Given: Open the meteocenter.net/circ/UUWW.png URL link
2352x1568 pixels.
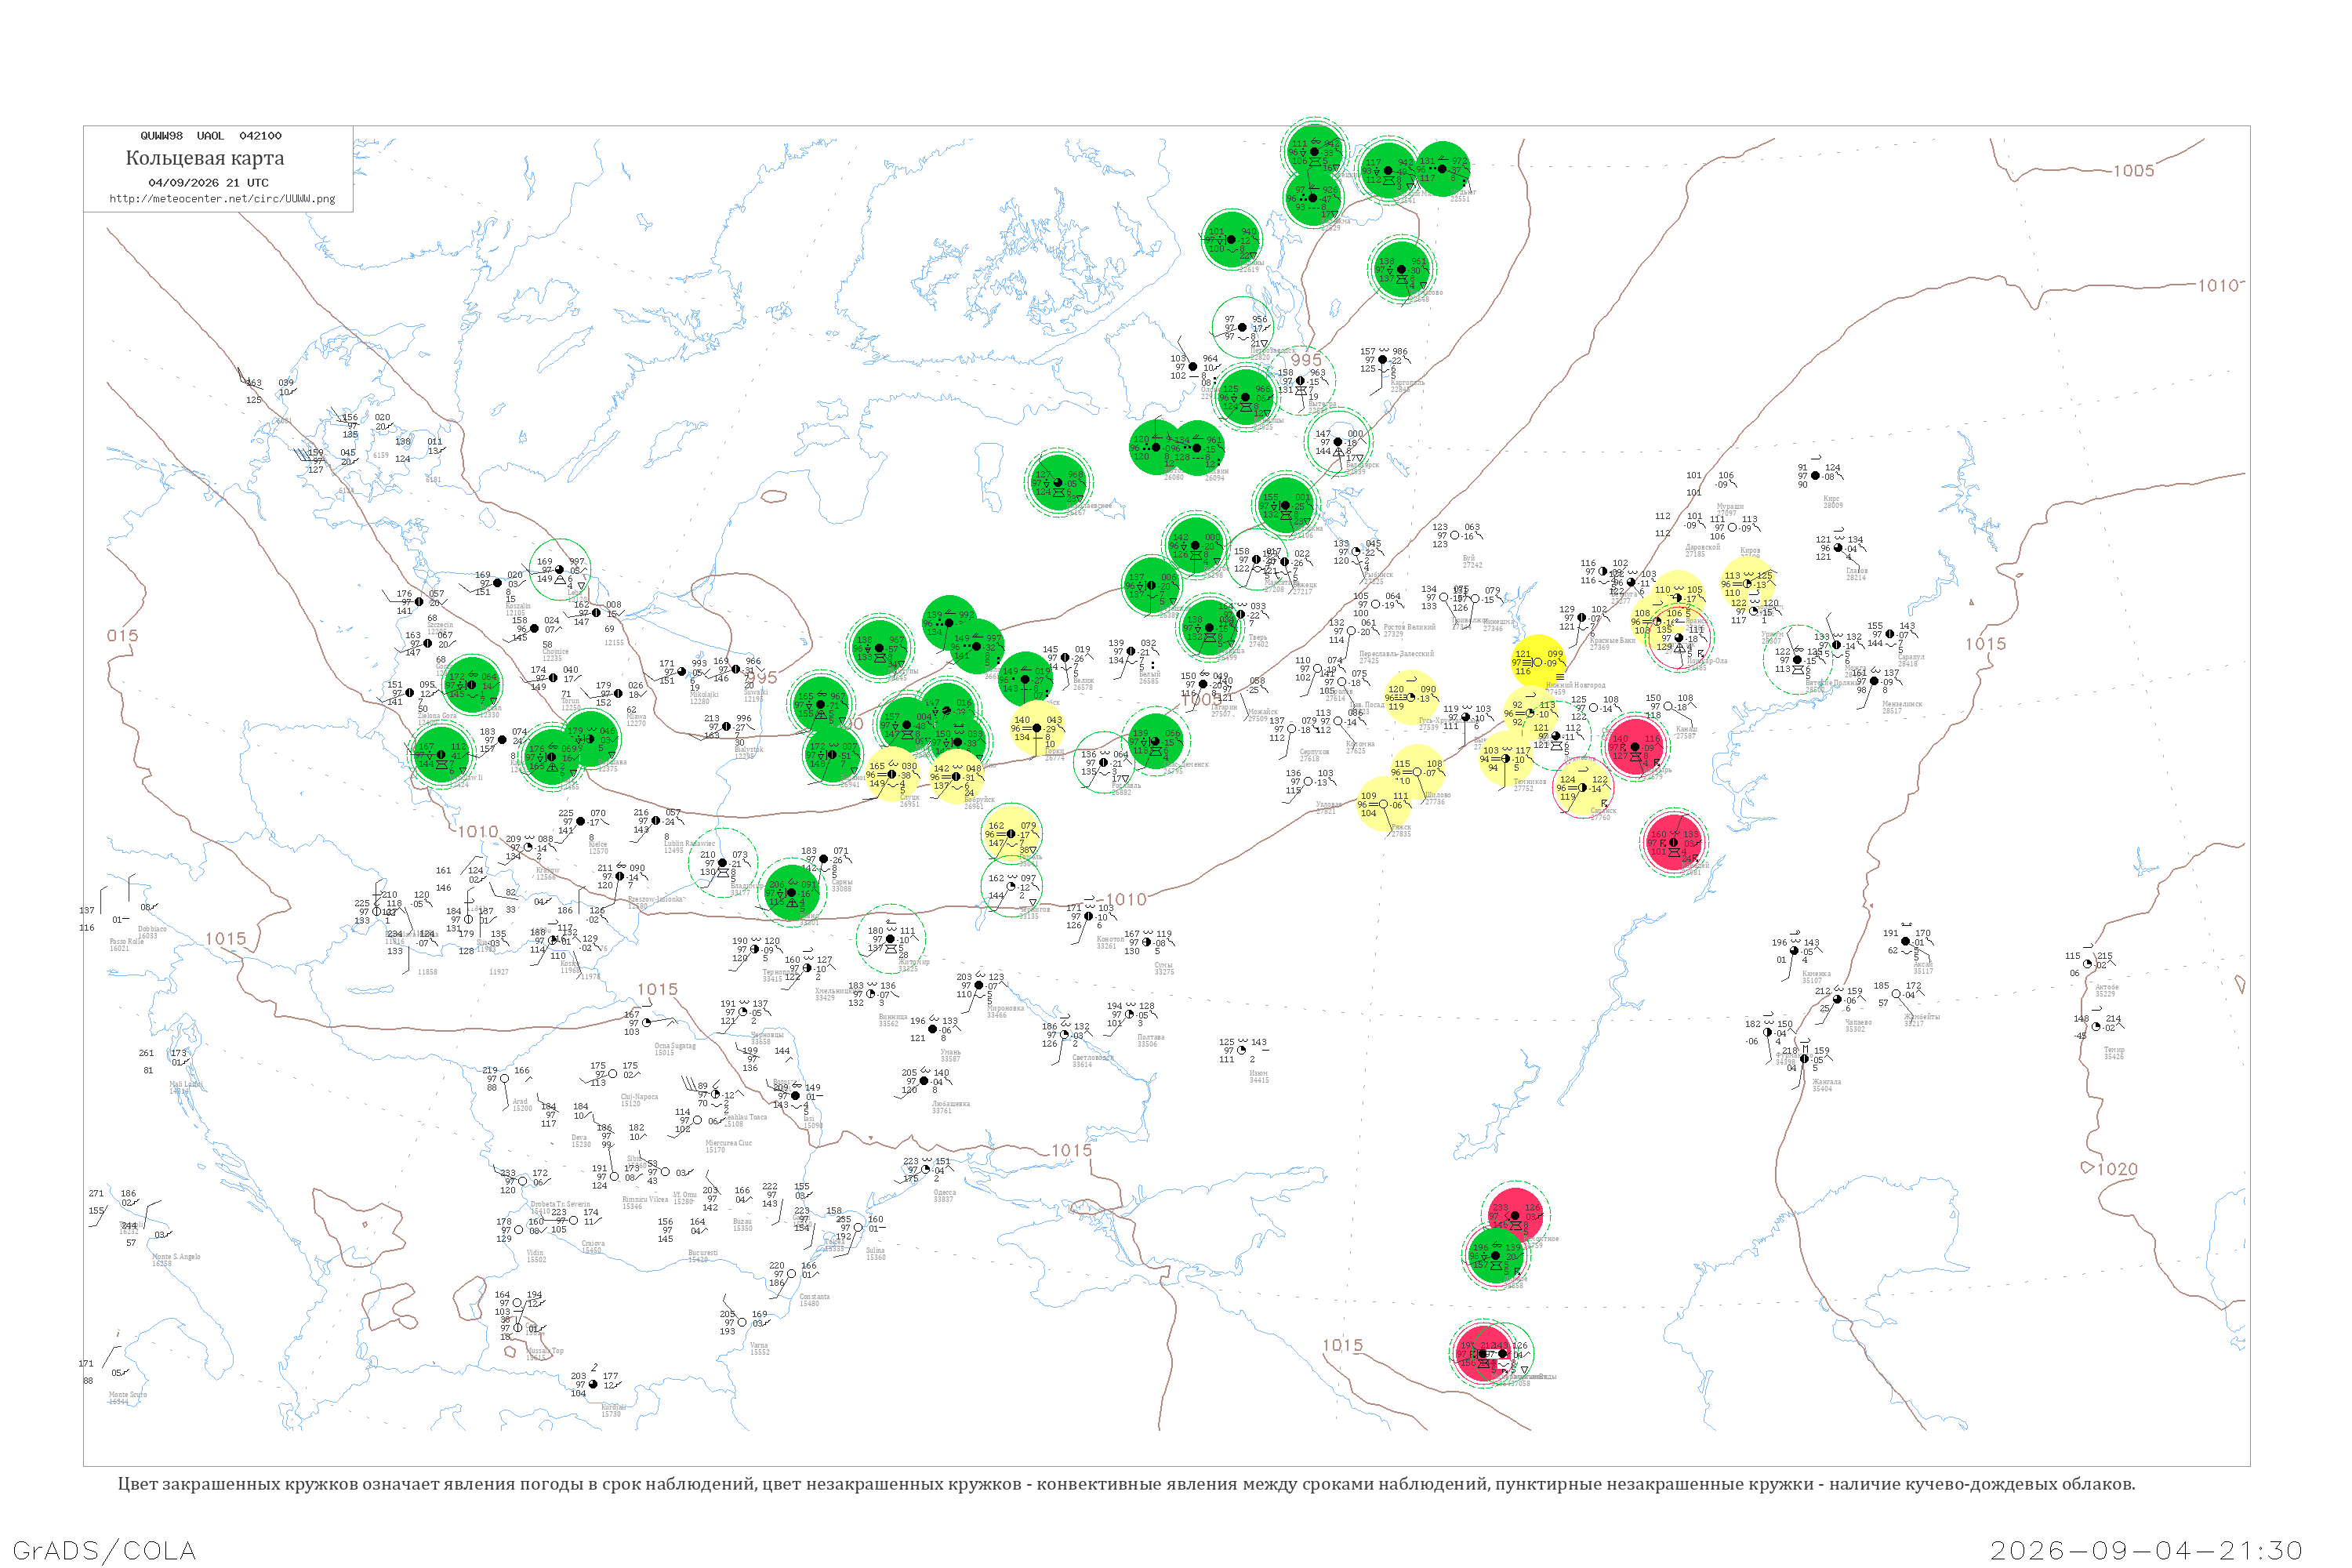Looking at the screenshot, I should point(222,198).
